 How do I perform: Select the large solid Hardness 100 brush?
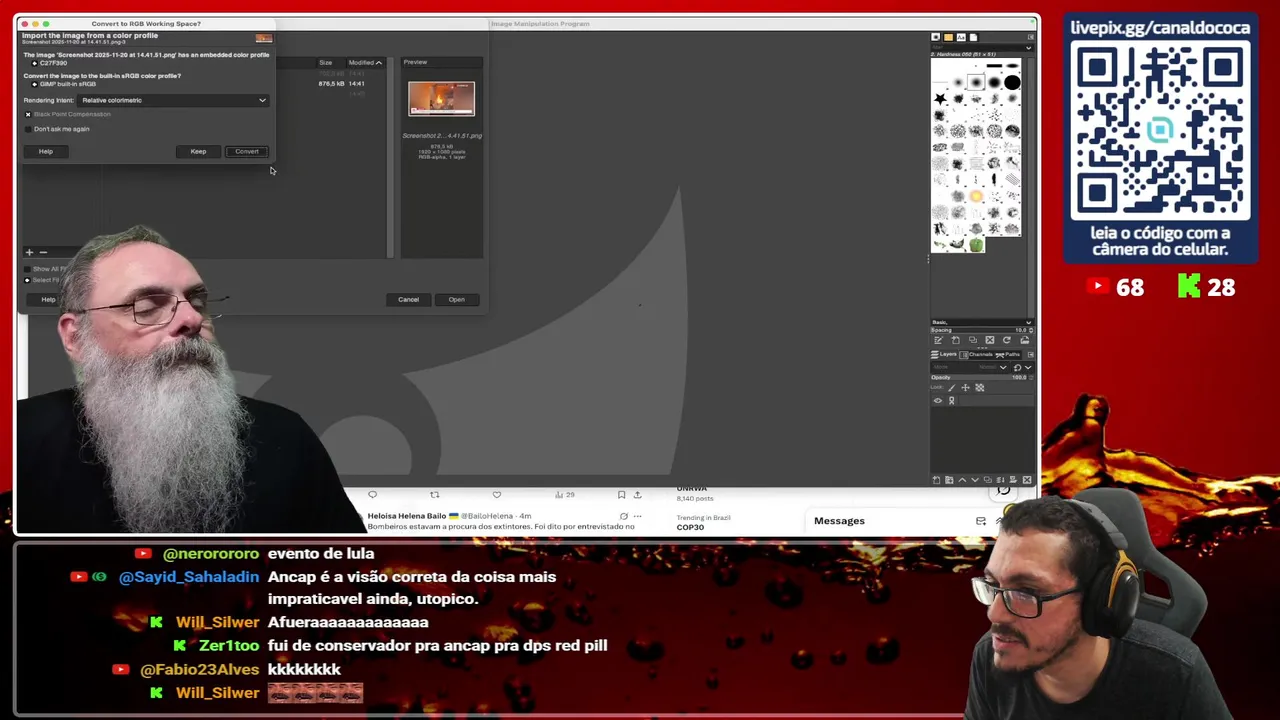click(x=1012, y=82)
